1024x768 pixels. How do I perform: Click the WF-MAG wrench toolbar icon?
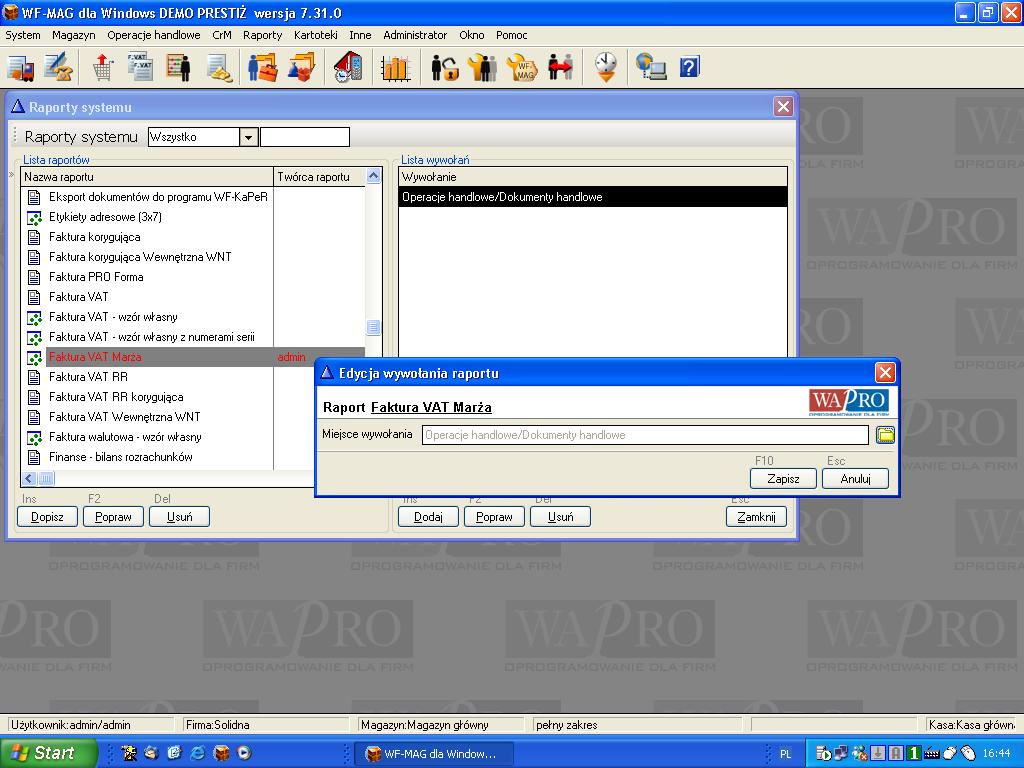tap(523, 67)
